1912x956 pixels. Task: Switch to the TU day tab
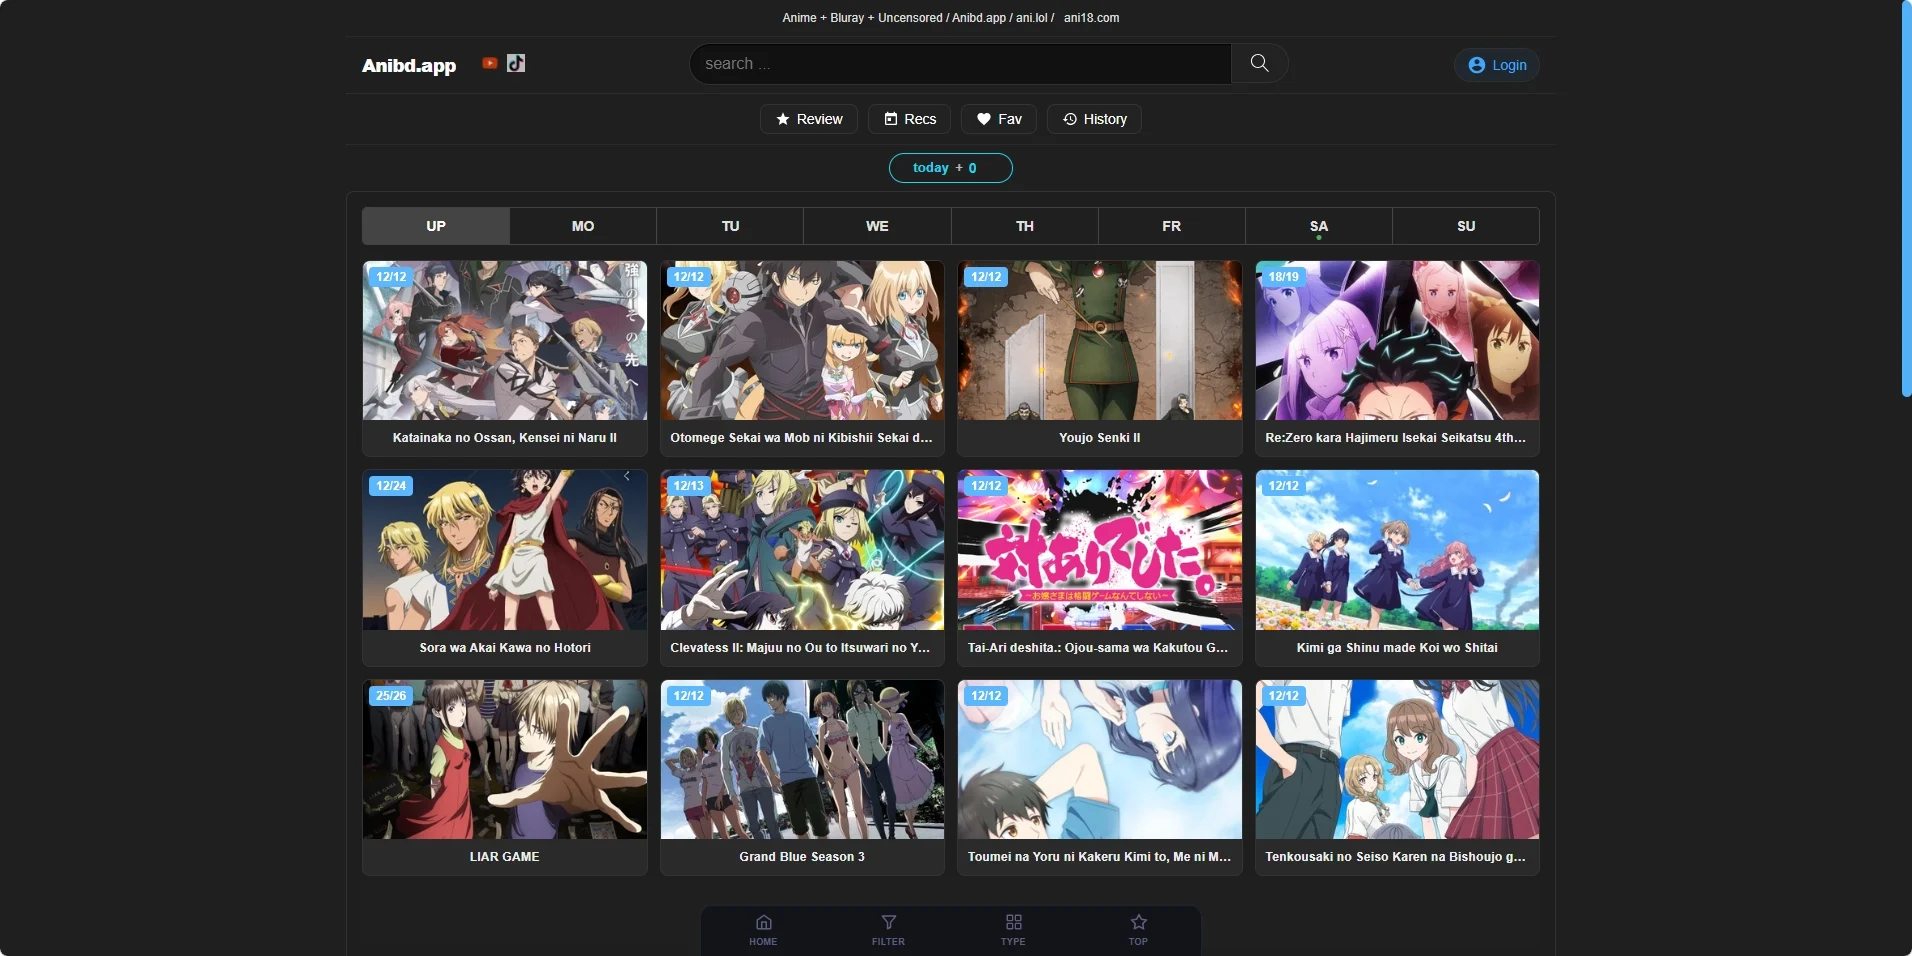[730, 226]
